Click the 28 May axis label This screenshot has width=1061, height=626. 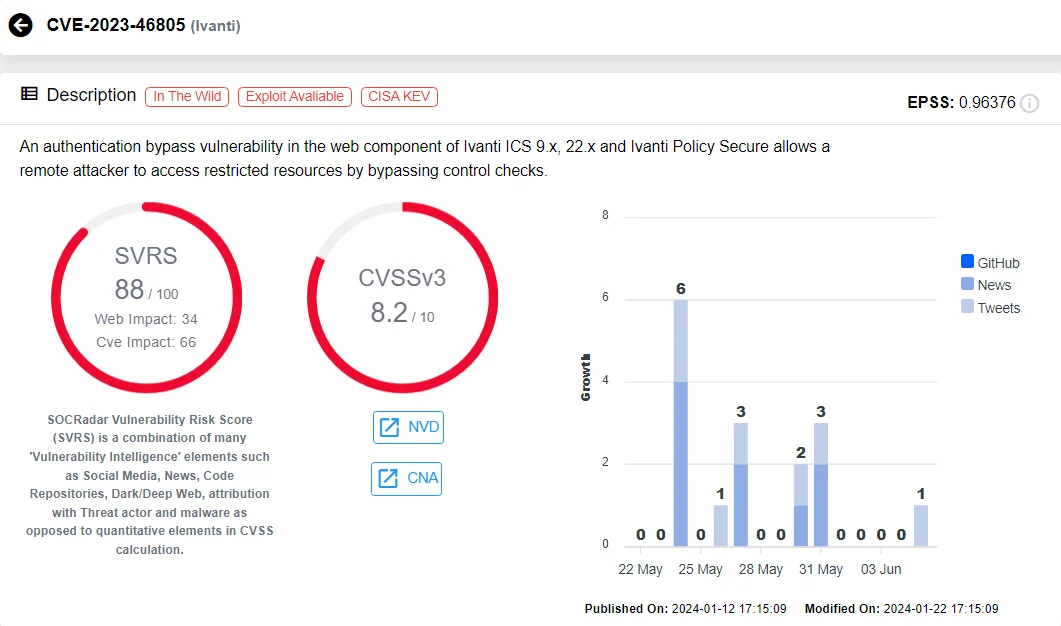[x=761, y=569]
